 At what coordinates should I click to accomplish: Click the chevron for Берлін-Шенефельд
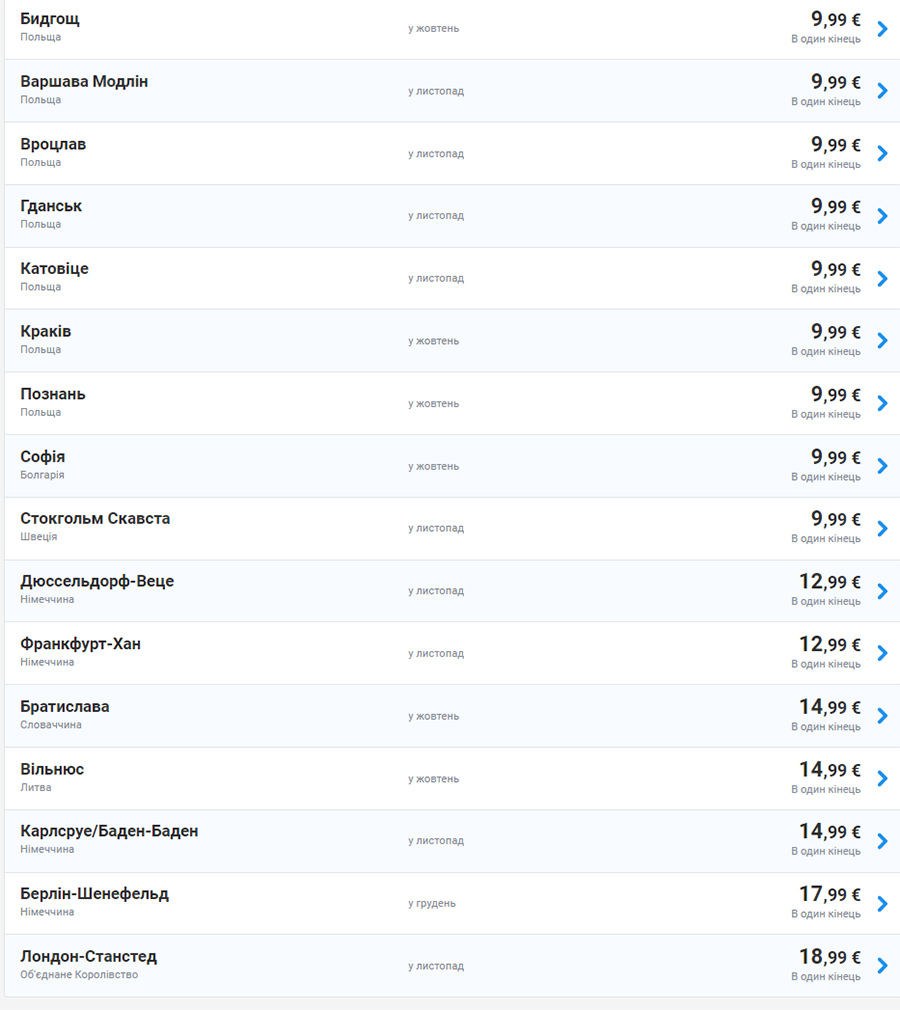pyautogui.click(x=883, y=904)
